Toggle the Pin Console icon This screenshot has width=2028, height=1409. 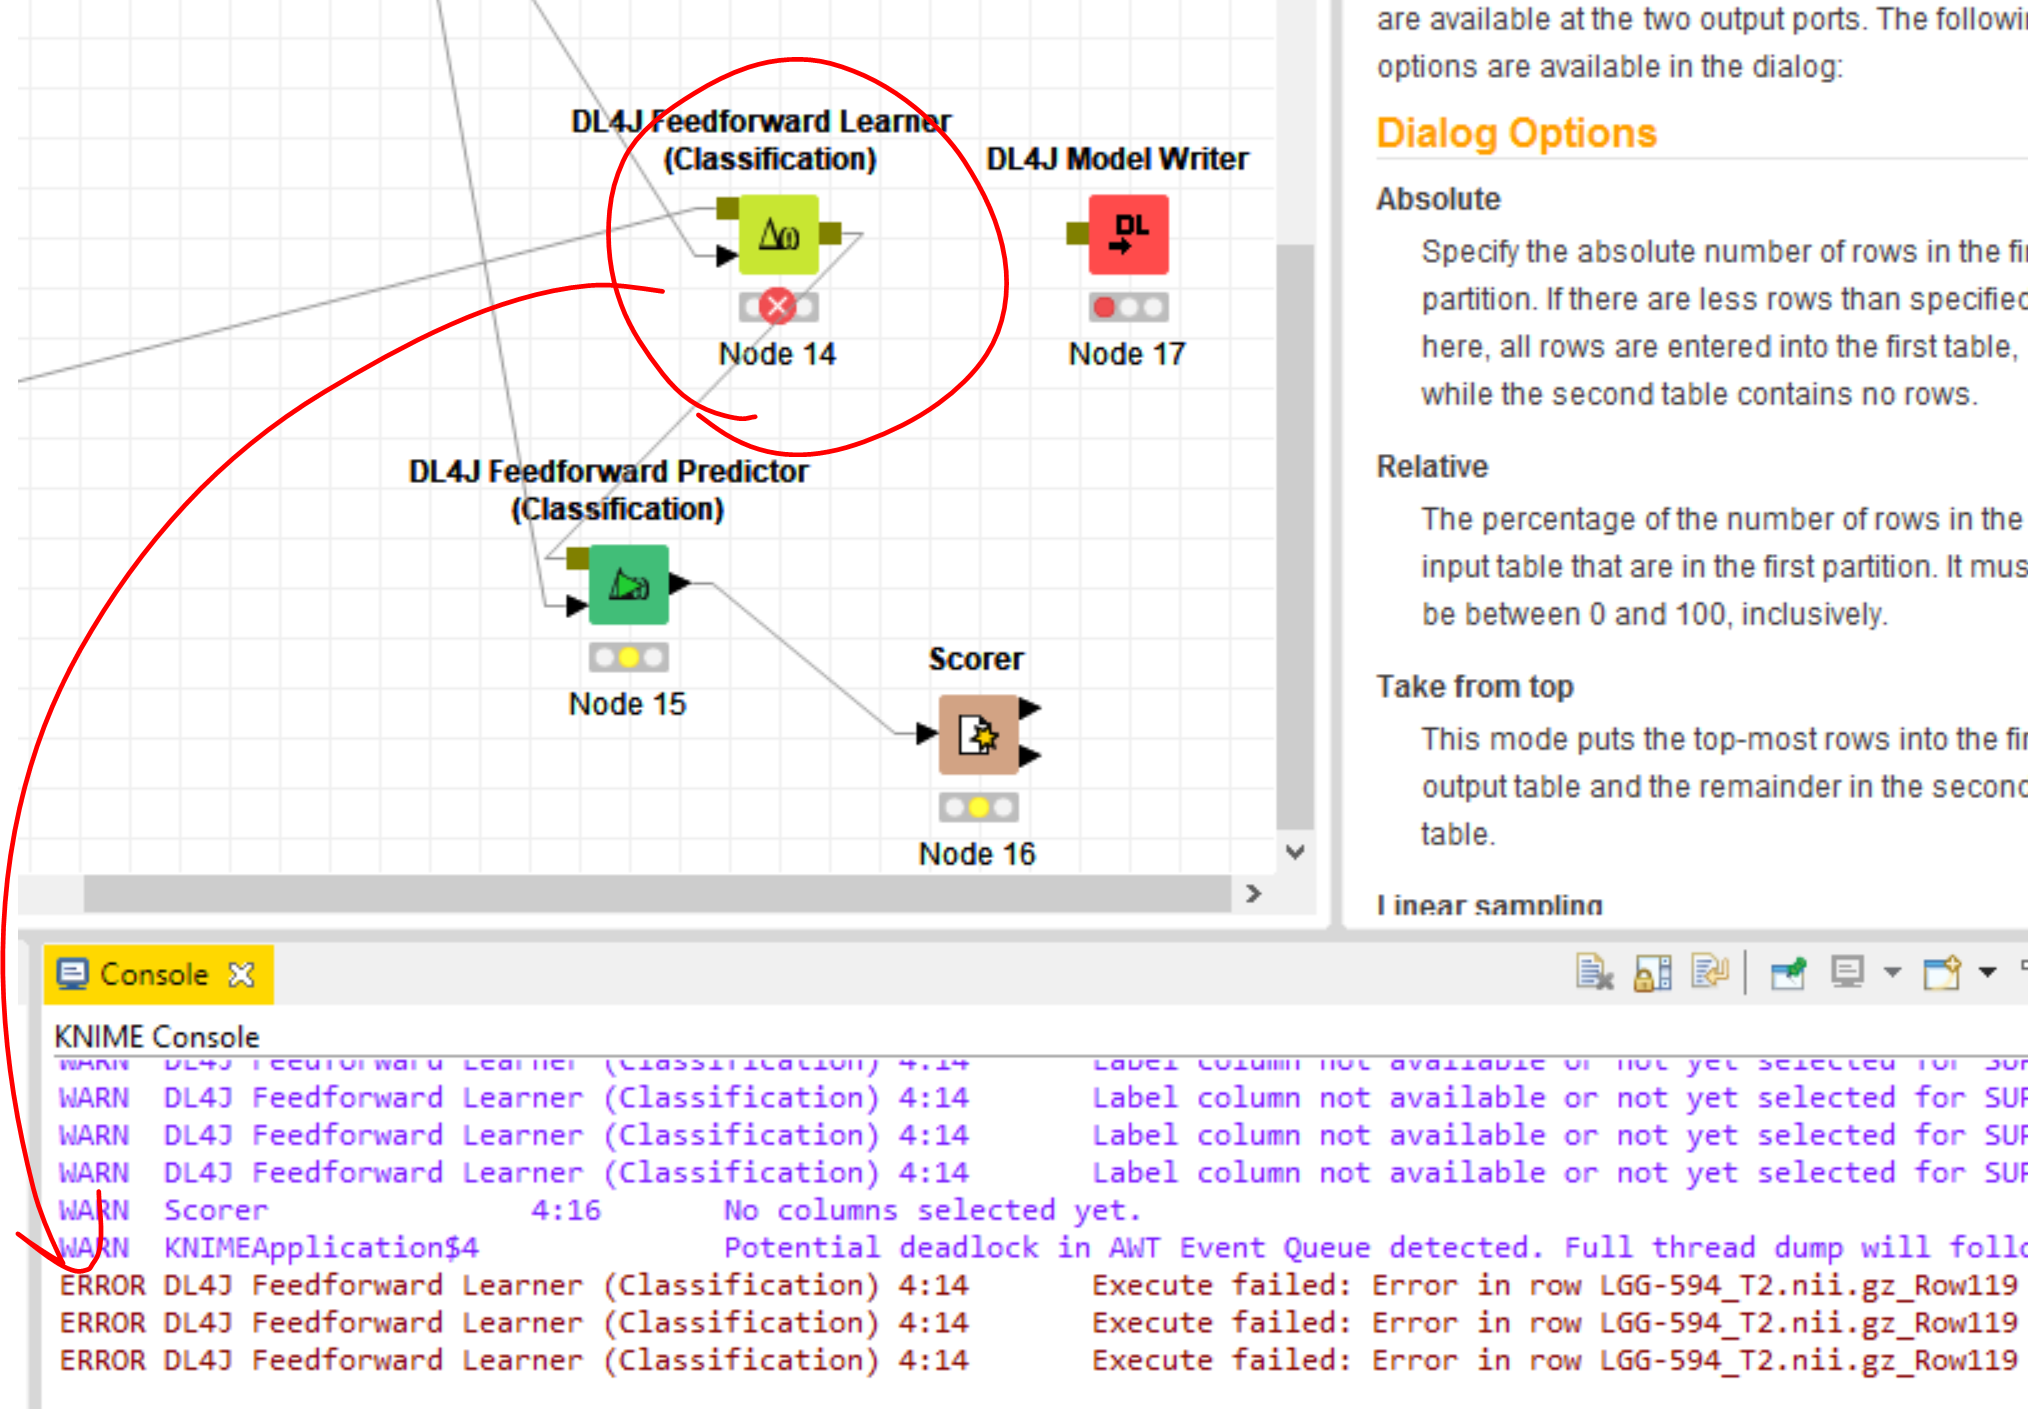[x=1788, y=972]
